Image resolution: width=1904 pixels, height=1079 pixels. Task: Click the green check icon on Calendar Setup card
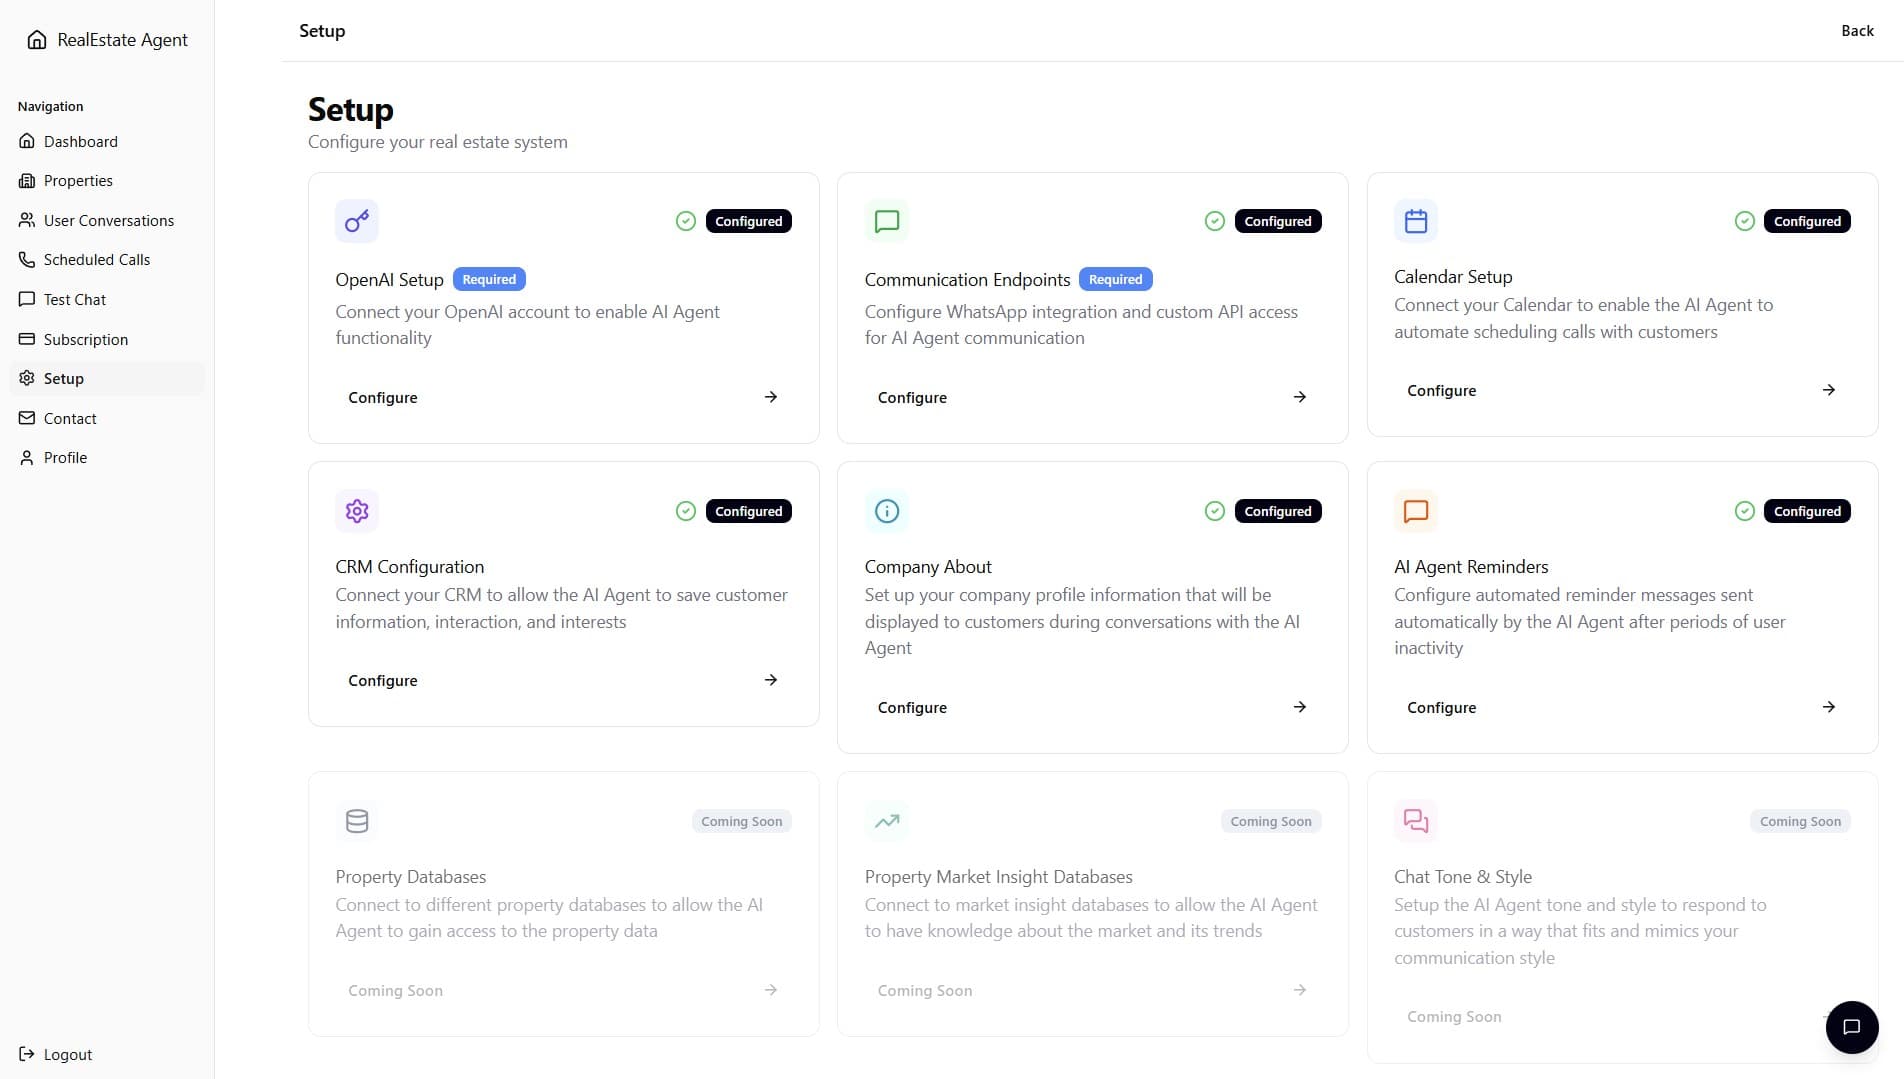pos(1745,221)
